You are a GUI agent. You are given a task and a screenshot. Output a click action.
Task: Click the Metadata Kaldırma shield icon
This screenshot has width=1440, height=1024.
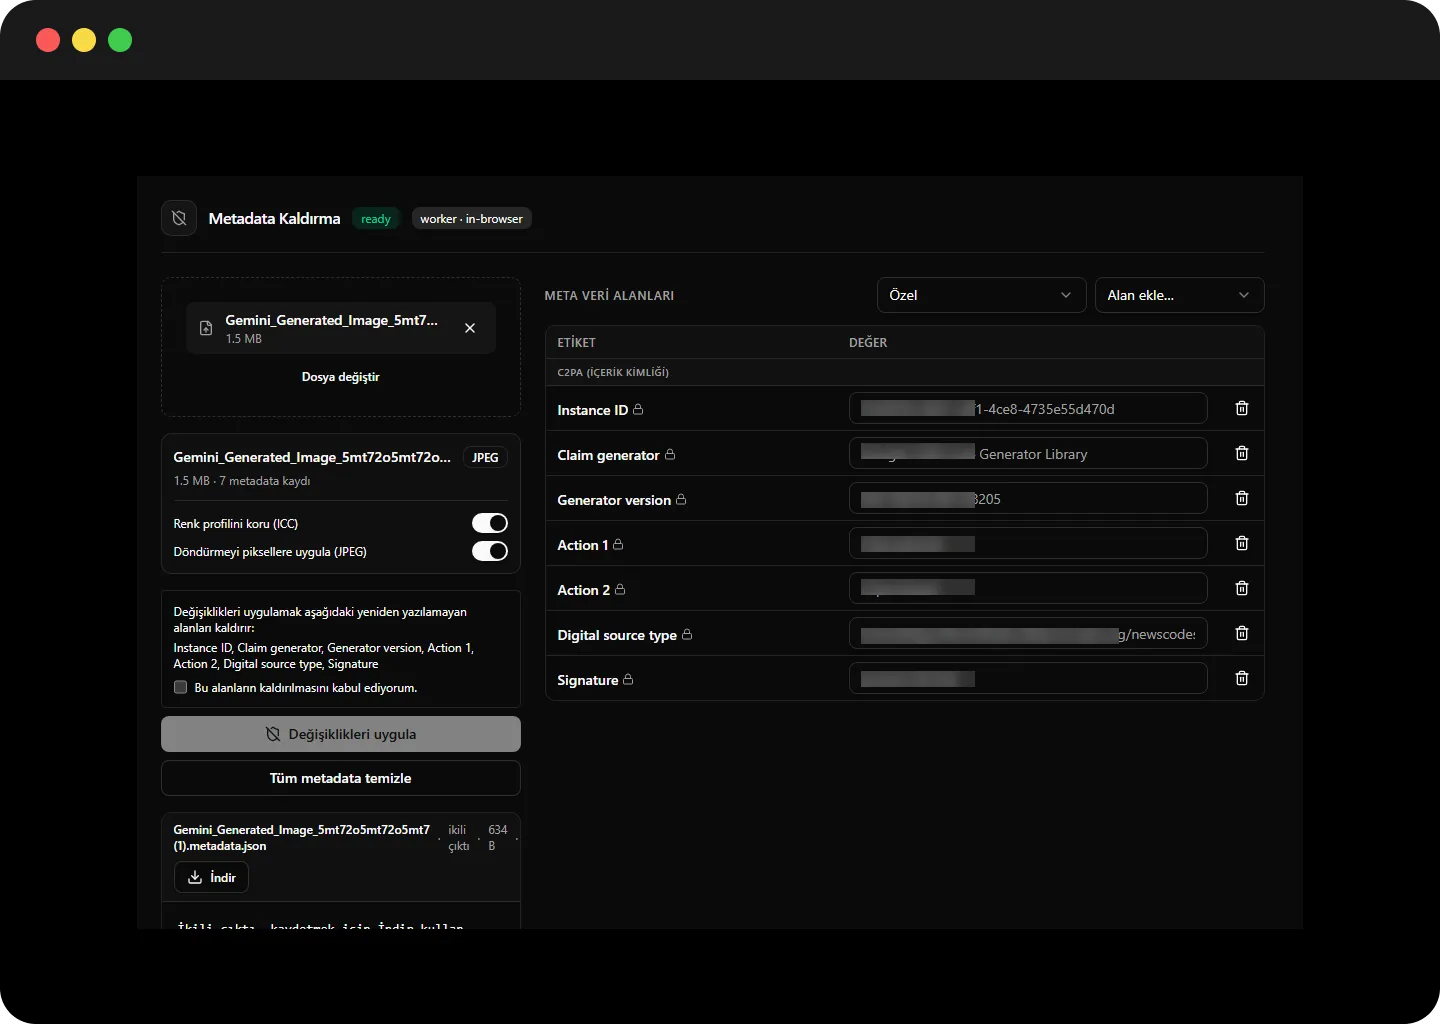tap(179, 218)
